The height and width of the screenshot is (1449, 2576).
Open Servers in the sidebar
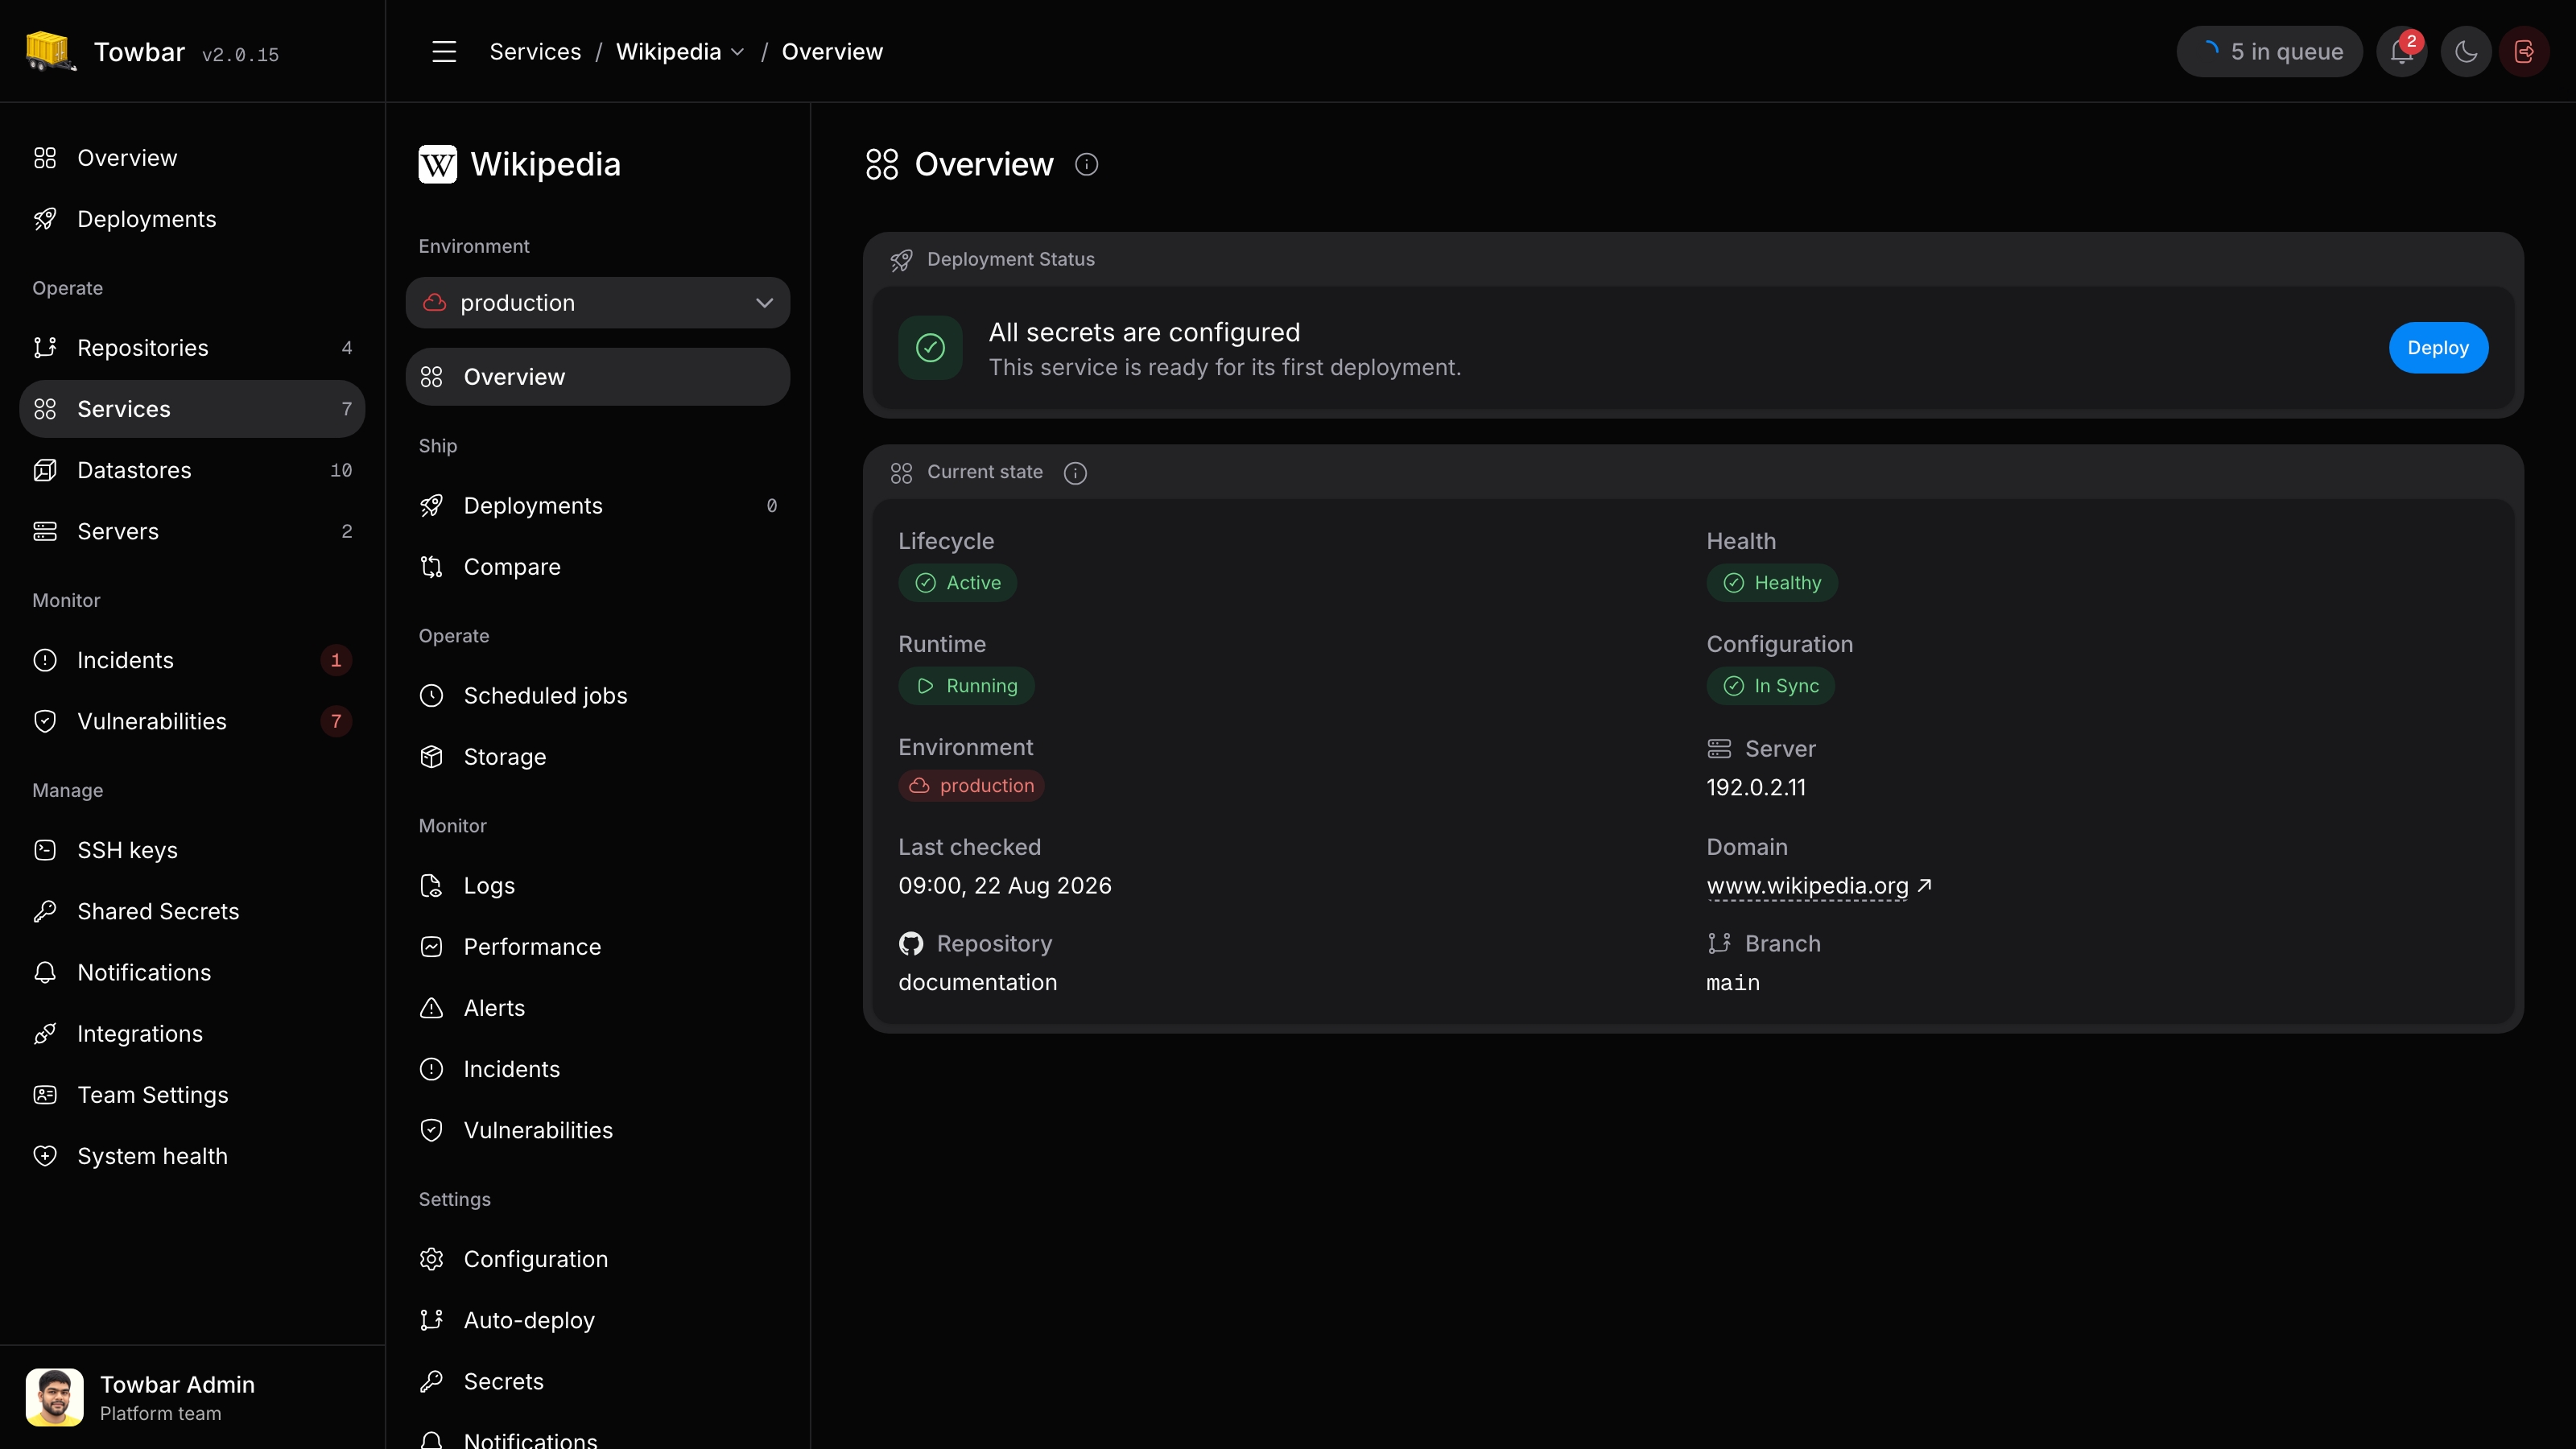tap(192, 531)
